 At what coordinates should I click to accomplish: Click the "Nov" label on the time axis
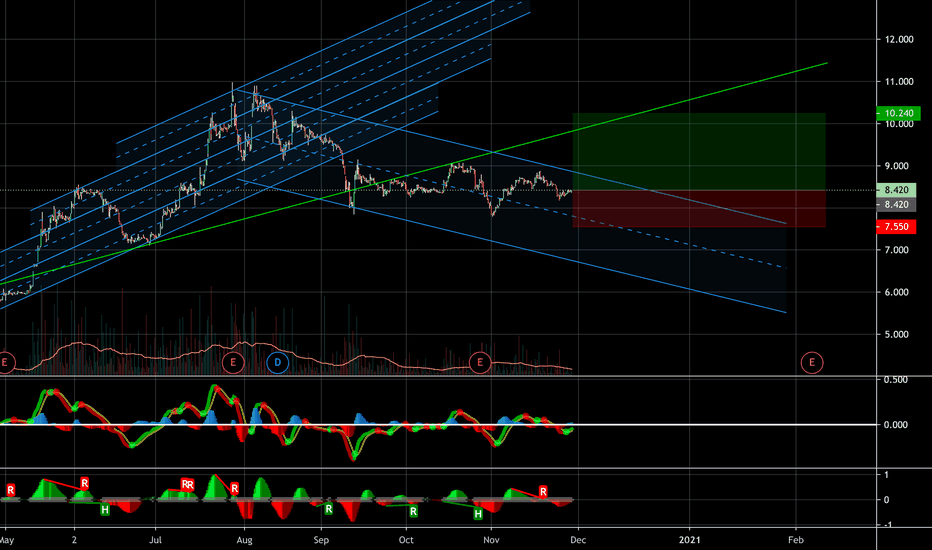tap(491, 540)
